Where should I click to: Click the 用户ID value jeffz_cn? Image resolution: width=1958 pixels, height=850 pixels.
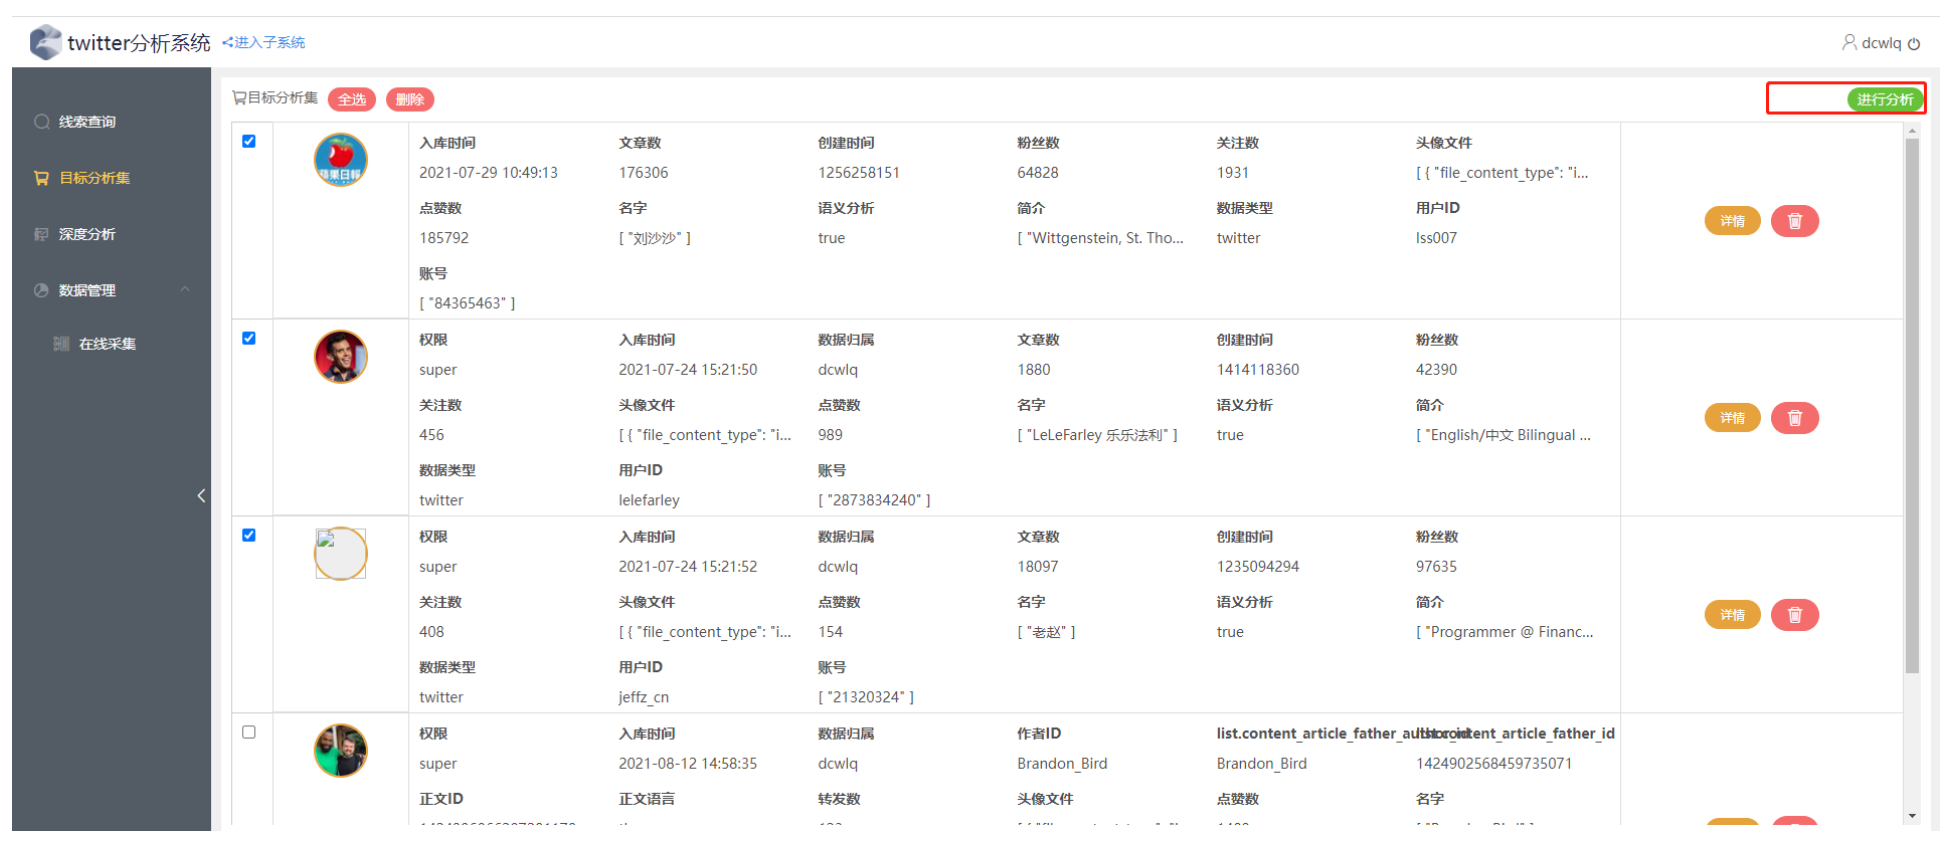point(643,698)
